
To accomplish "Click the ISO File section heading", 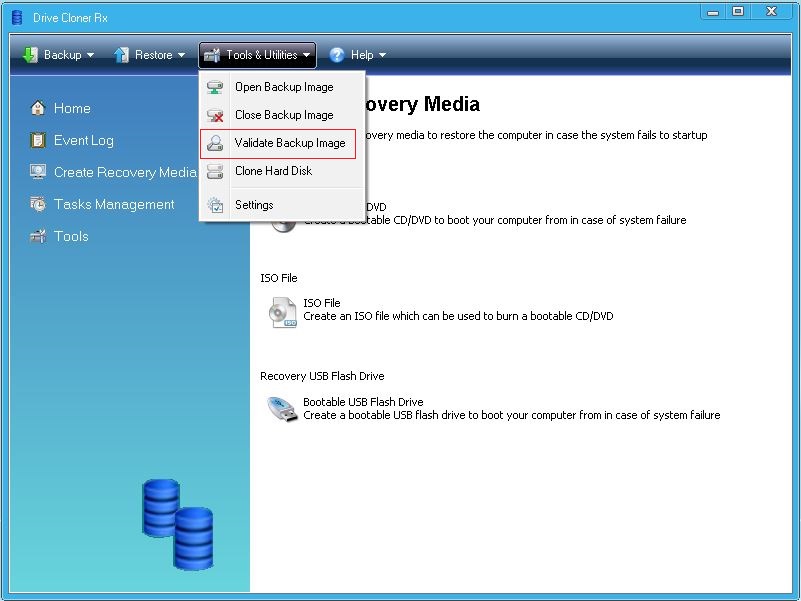I will pos(279,278).
